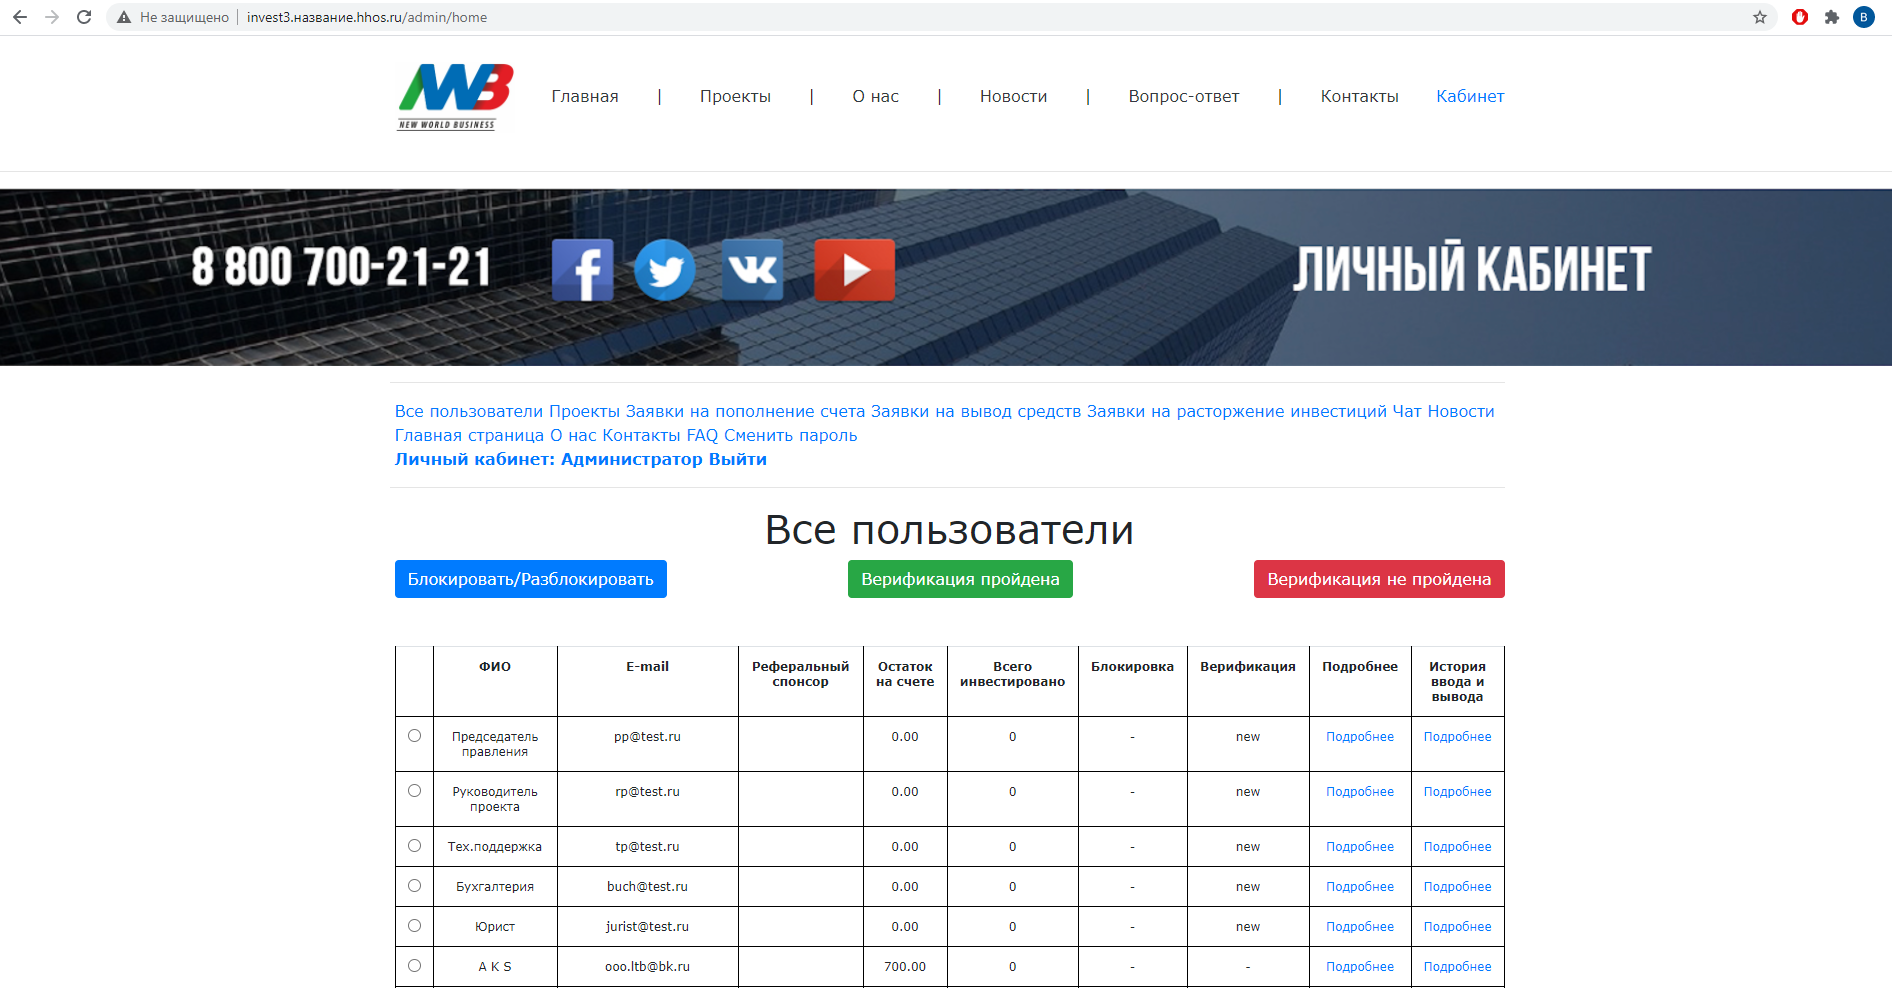Open the FAQ admin link
This screenshot has height=988, width=1892.
coord(702,435)
